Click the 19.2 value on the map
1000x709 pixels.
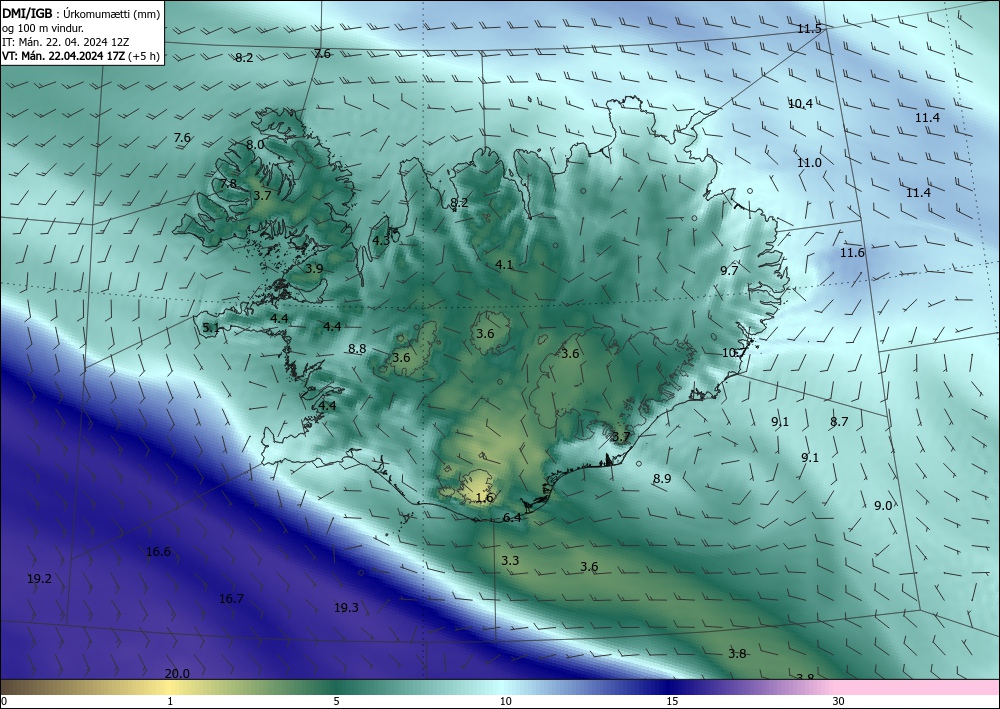(39, 579)
